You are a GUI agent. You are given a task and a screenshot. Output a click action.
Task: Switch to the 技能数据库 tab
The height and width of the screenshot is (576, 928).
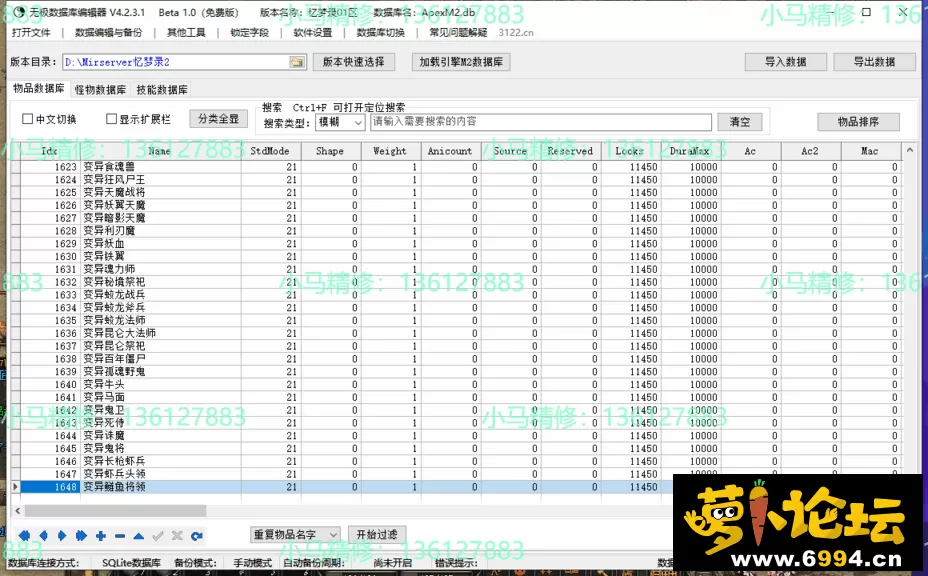point(162,90)
